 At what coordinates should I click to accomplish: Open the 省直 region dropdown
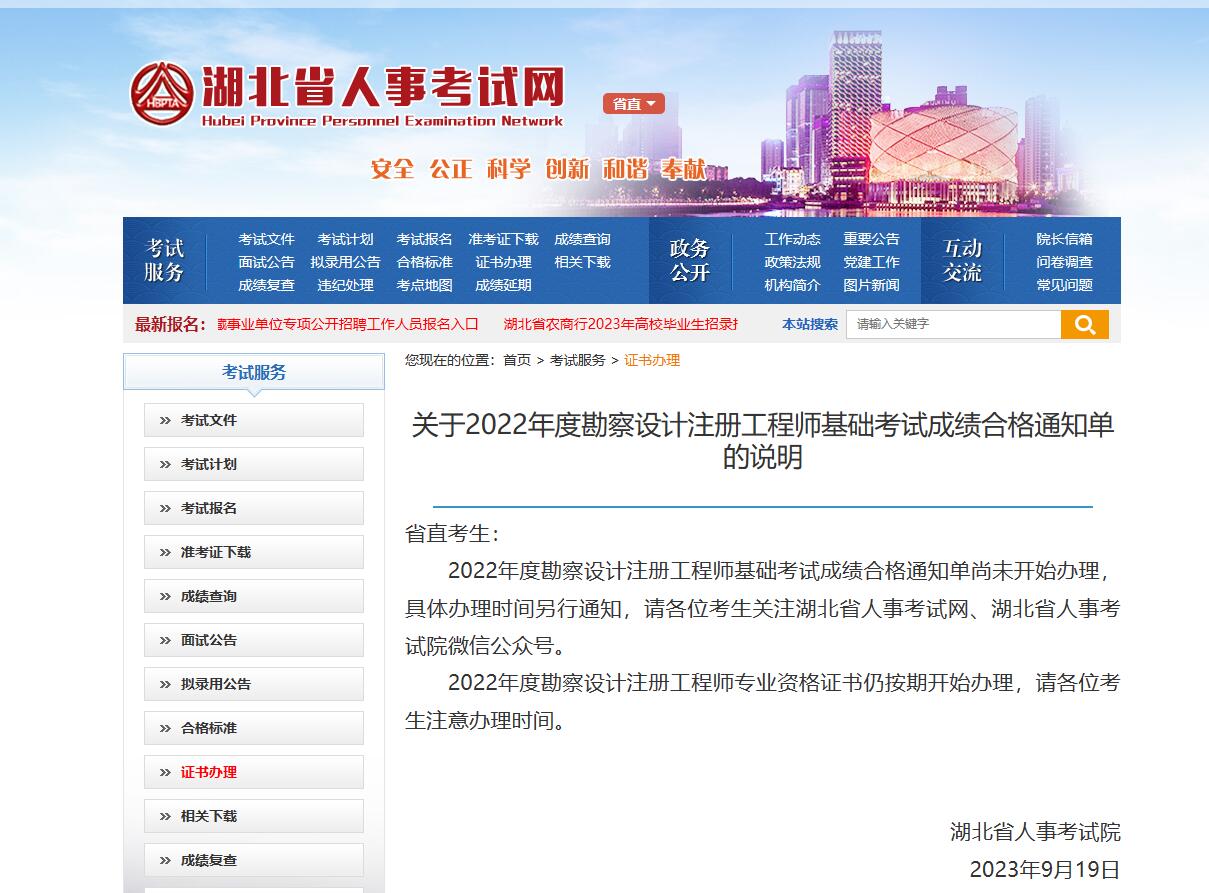(x=633, y=103)
